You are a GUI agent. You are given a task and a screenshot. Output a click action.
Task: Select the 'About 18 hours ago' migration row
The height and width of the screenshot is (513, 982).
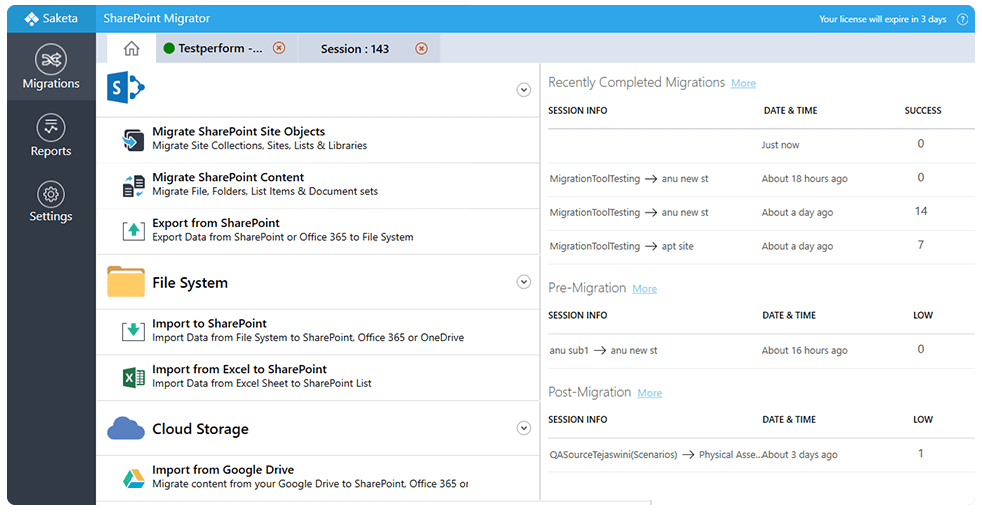pos(761,179)
